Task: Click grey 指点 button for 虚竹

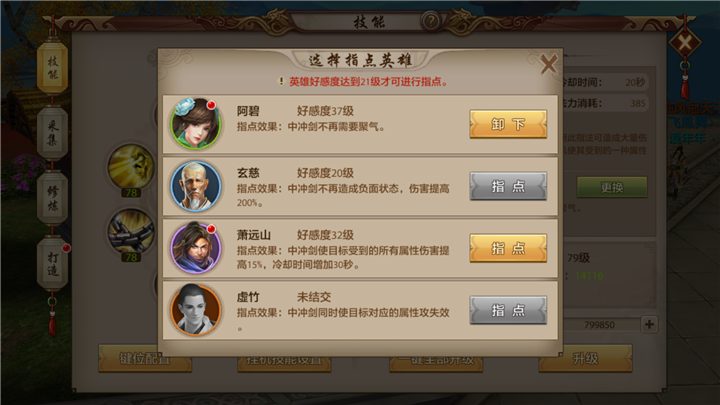Action: [508, 310]
